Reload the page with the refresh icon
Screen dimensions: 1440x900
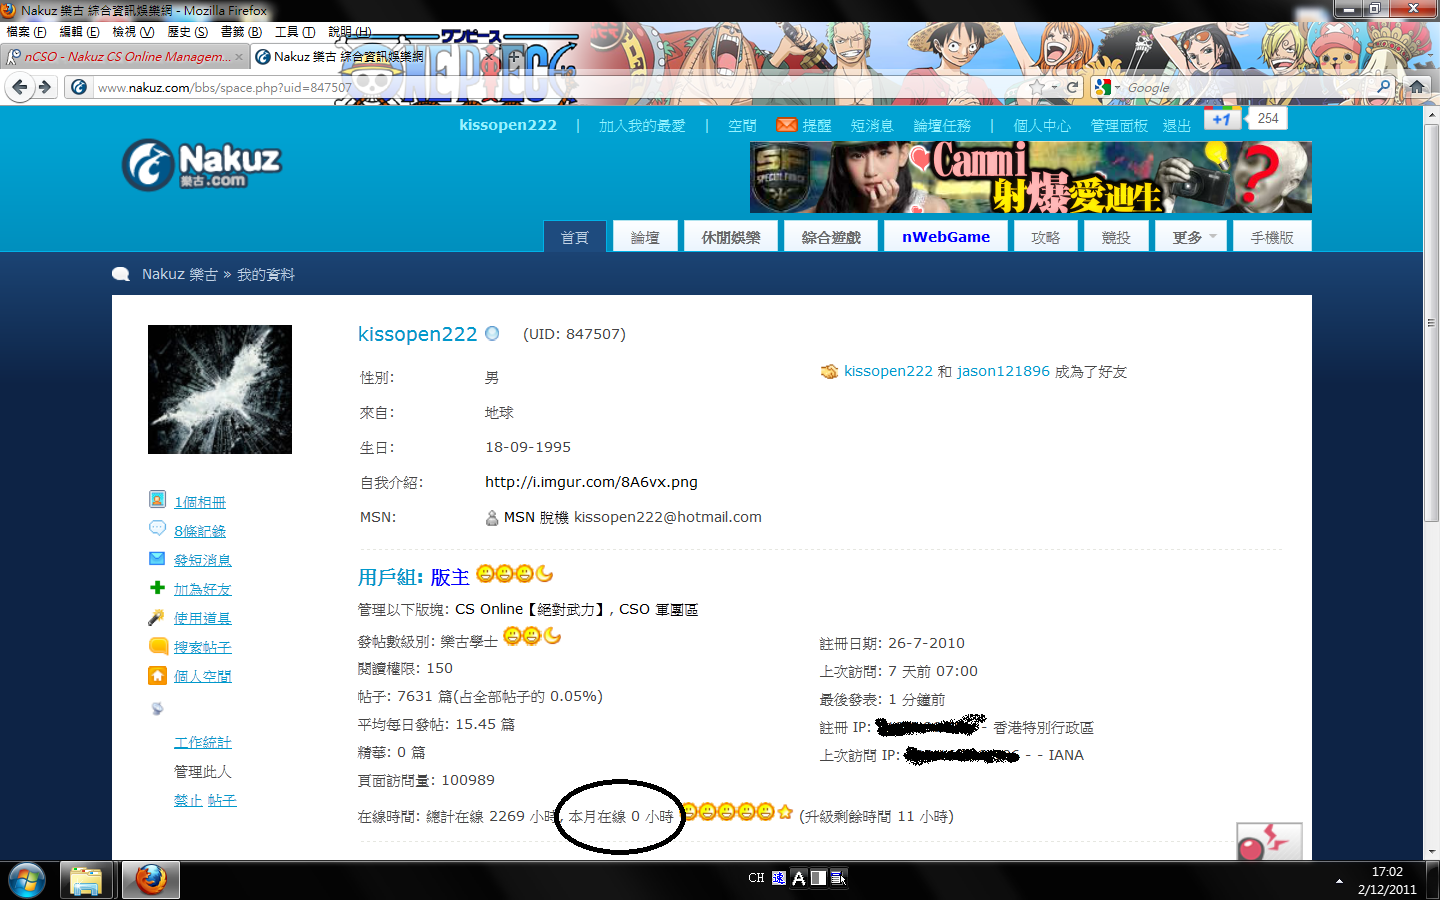tap(1073, 87)
